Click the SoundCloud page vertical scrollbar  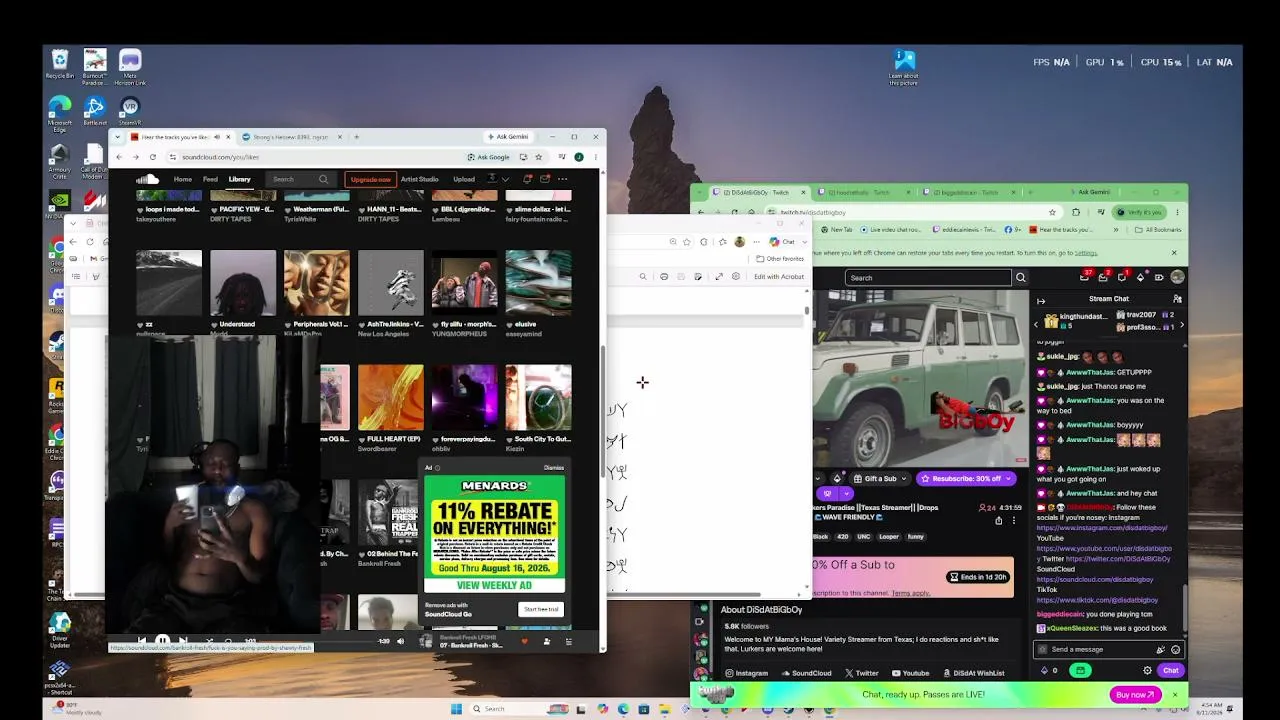[x=602, y=410]
